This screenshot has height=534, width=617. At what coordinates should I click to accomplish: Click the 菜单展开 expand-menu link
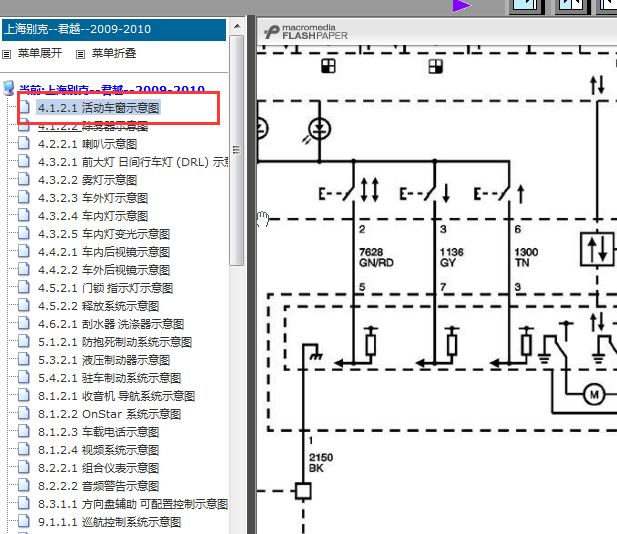coord(40,53)
